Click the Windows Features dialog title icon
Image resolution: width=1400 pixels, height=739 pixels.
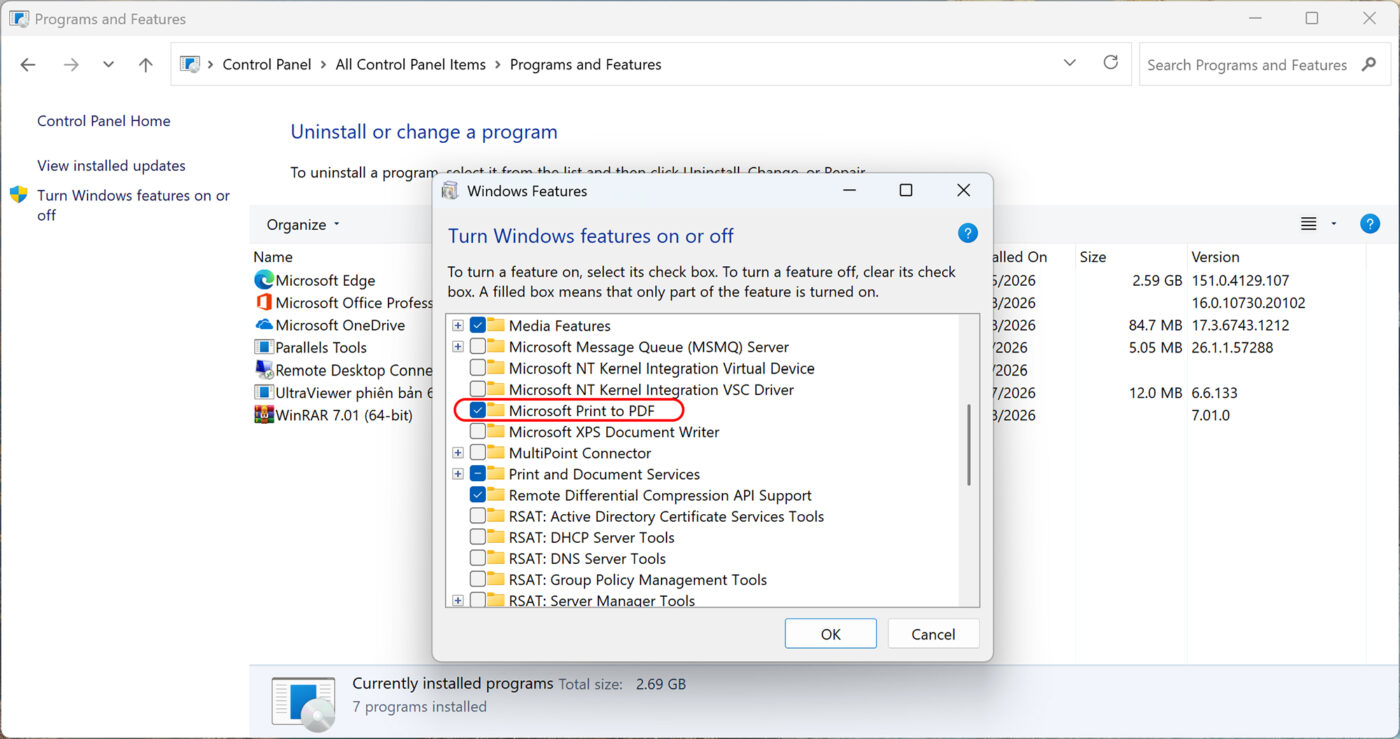[x=451, y=190]
